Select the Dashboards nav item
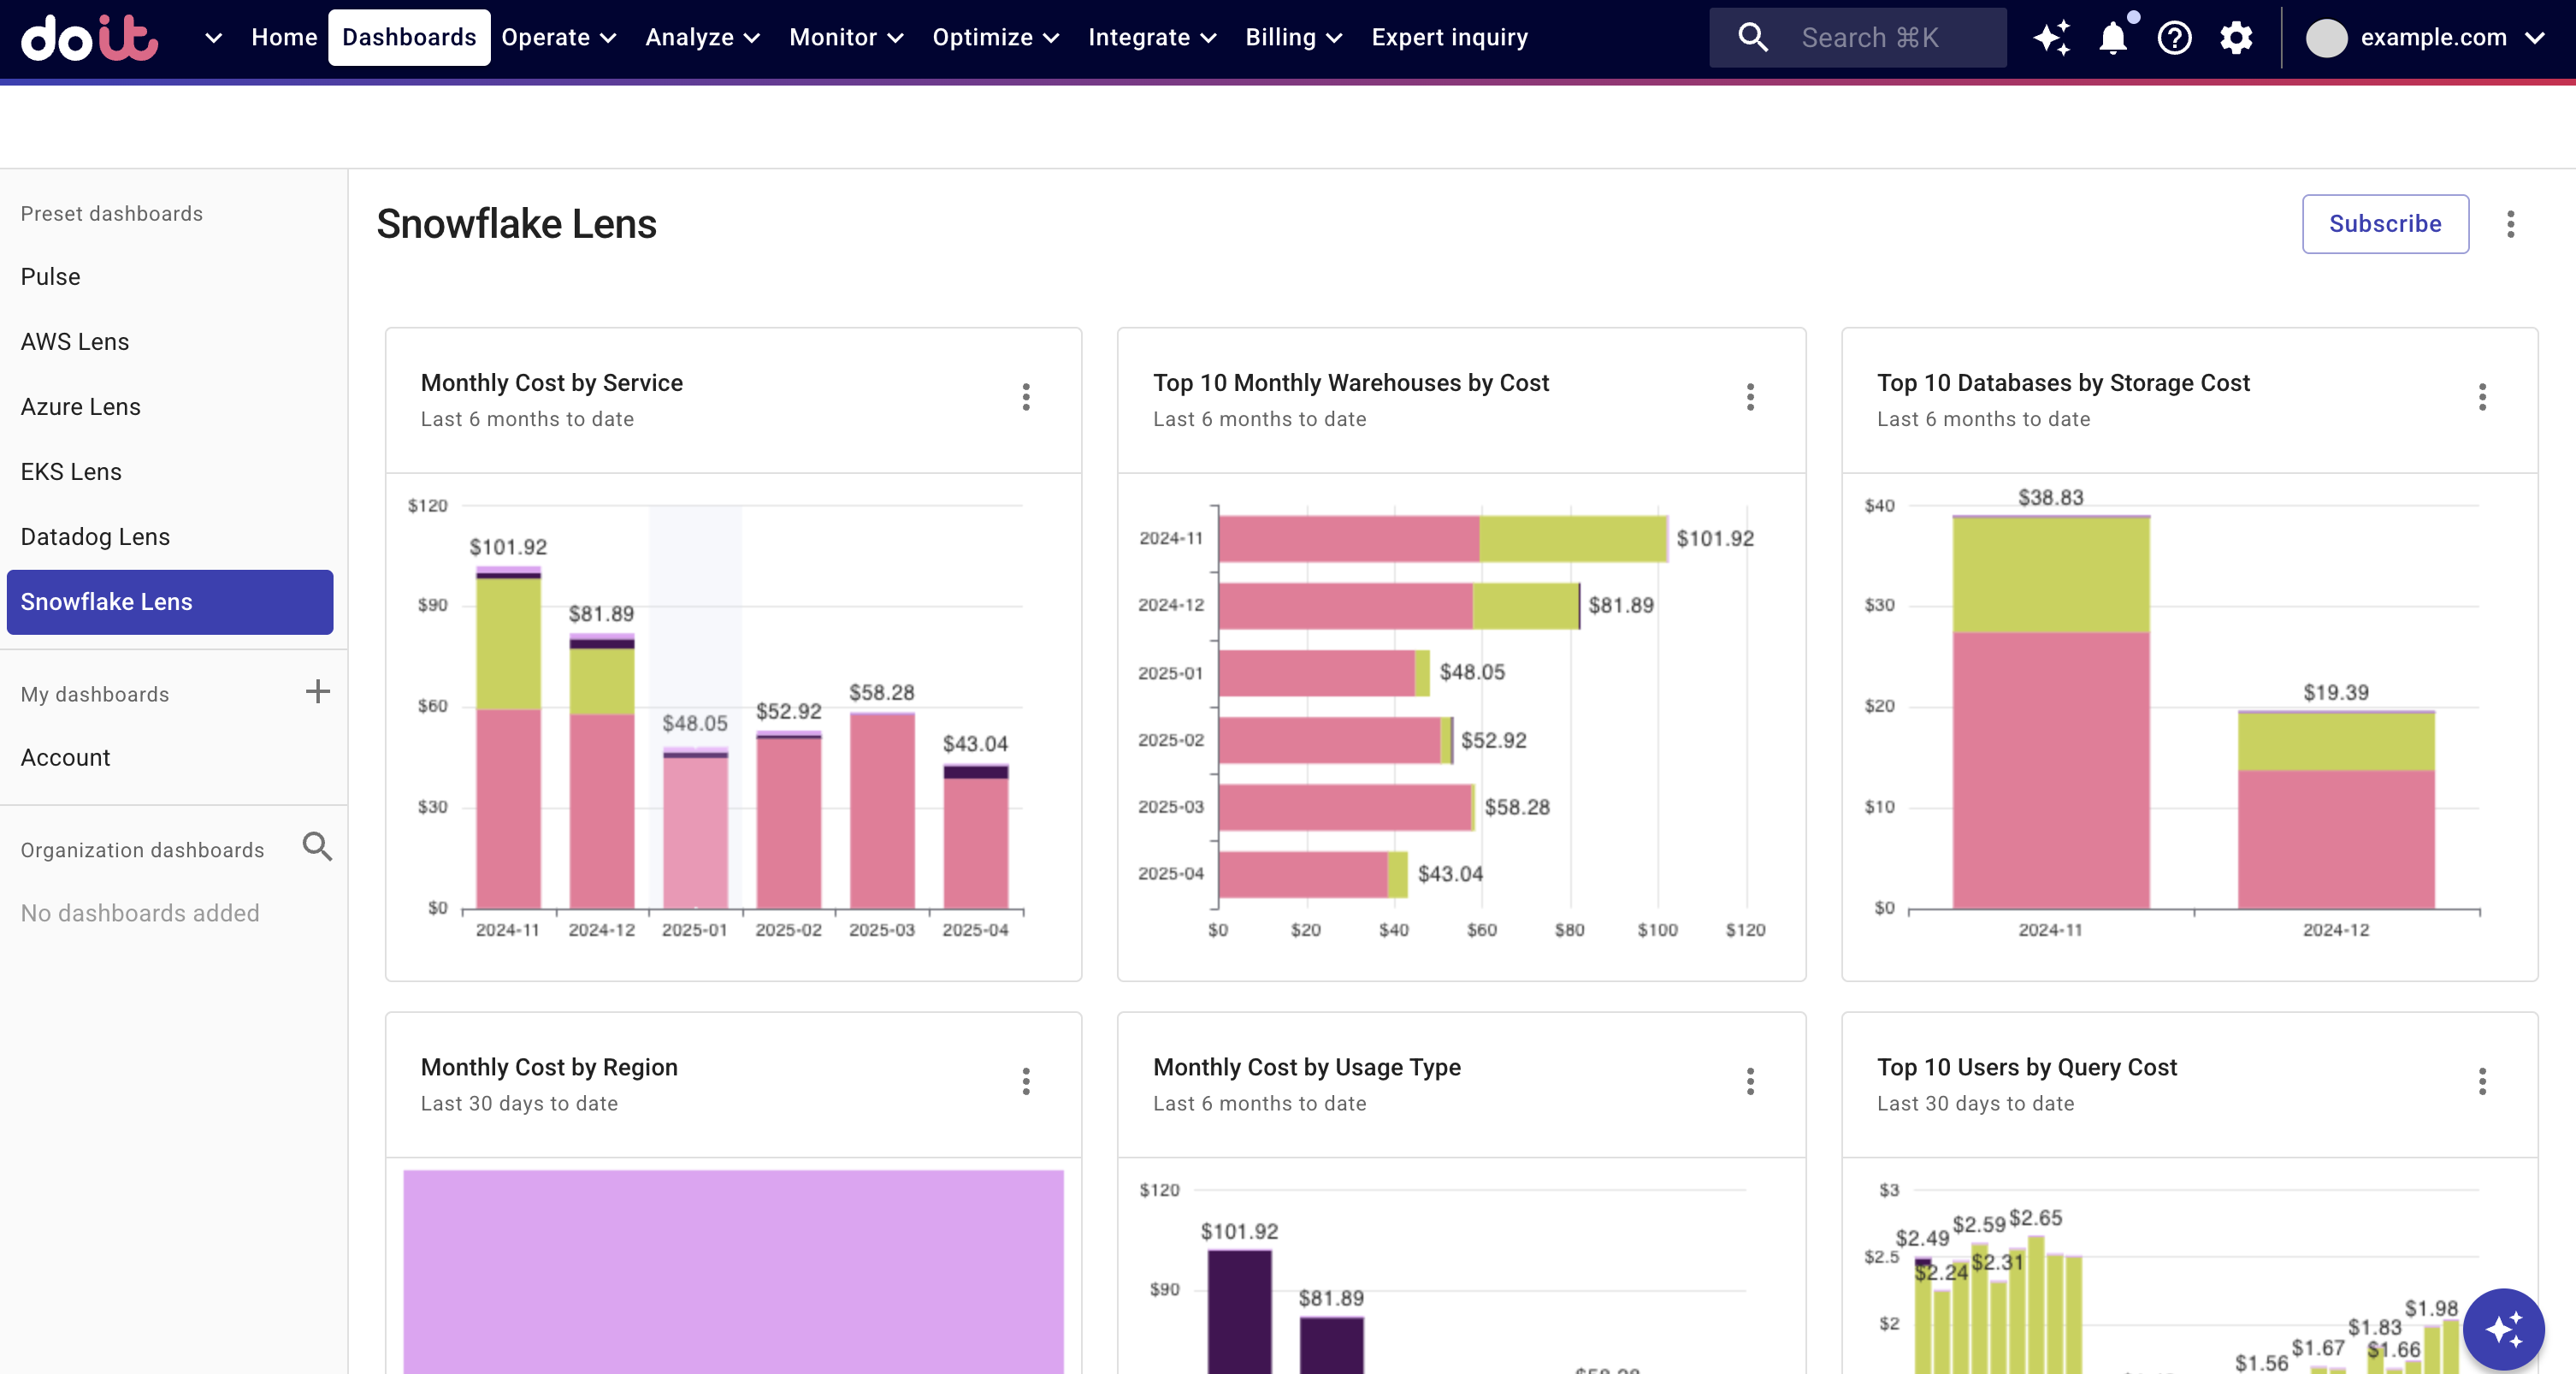 pos(409,38)
